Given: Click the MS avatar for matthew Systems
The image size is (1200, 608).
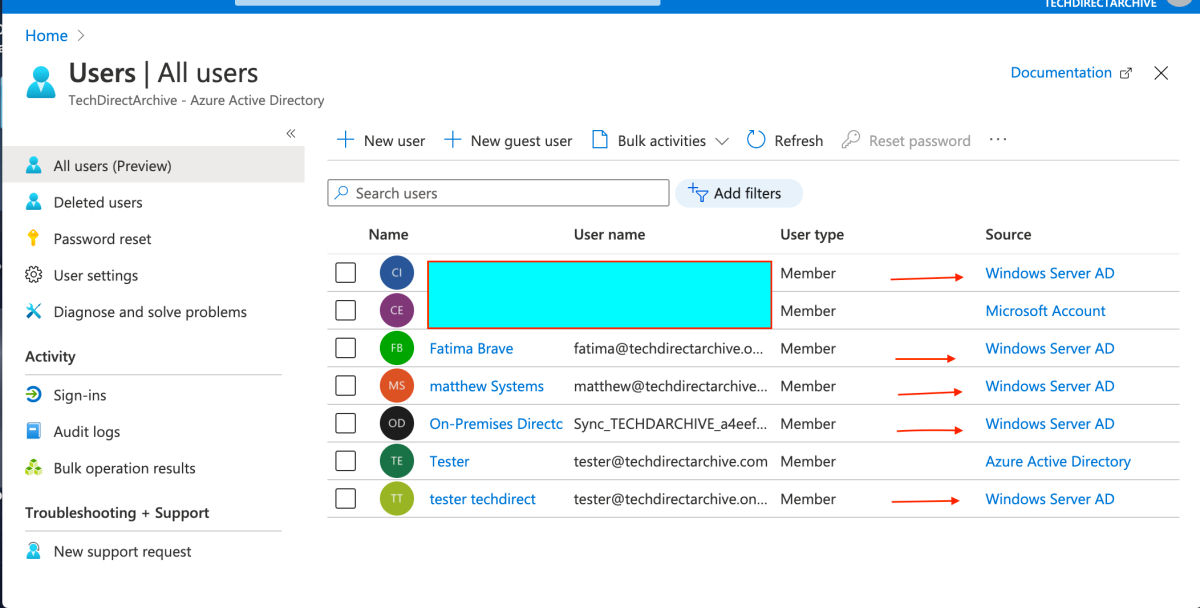Looking at the screenshot, I should click(397, 386).
